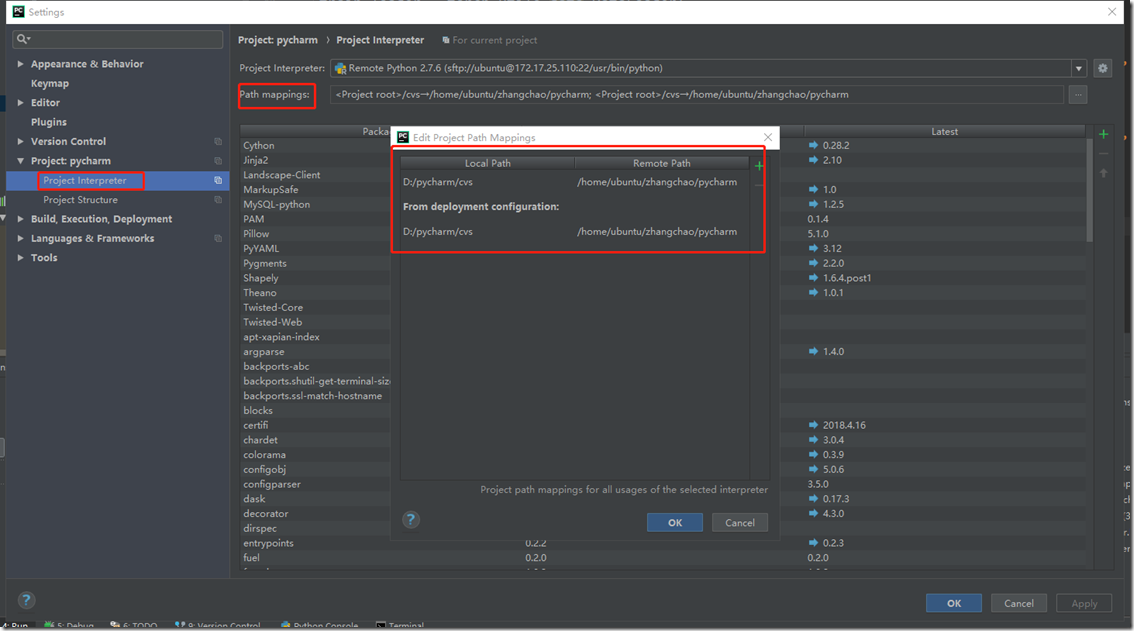Click OK button in Settings window
The height and width of the screenshot is (631, 1134).
tap(954, 603)
